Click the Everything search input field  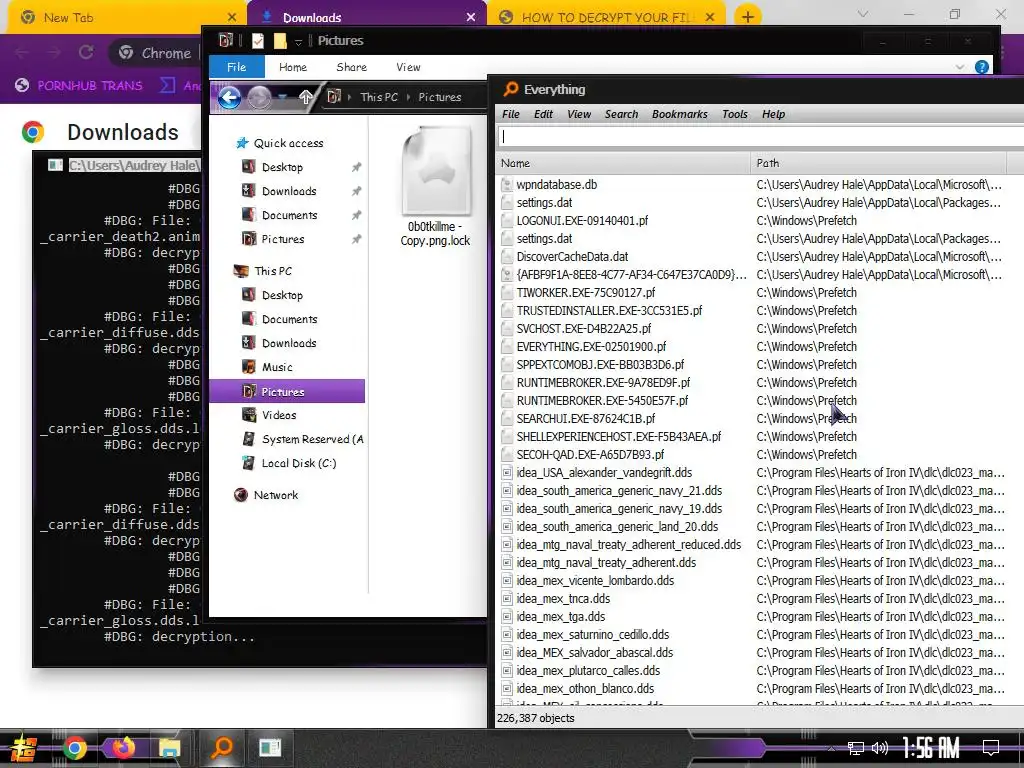coord(761,136)
